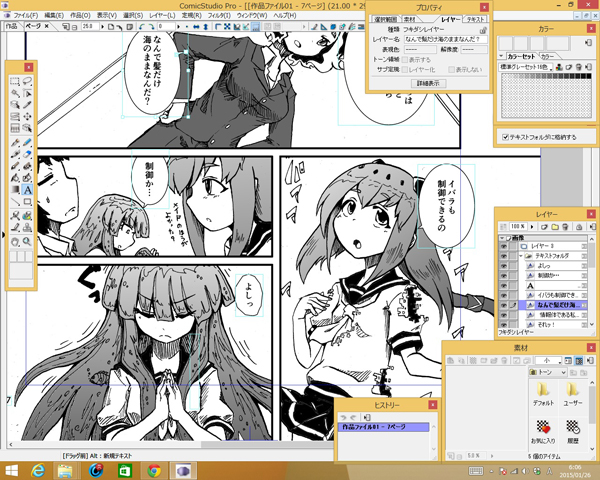Open the フィルタ(I) menu
600x480 pixels.
coord(219,16)
